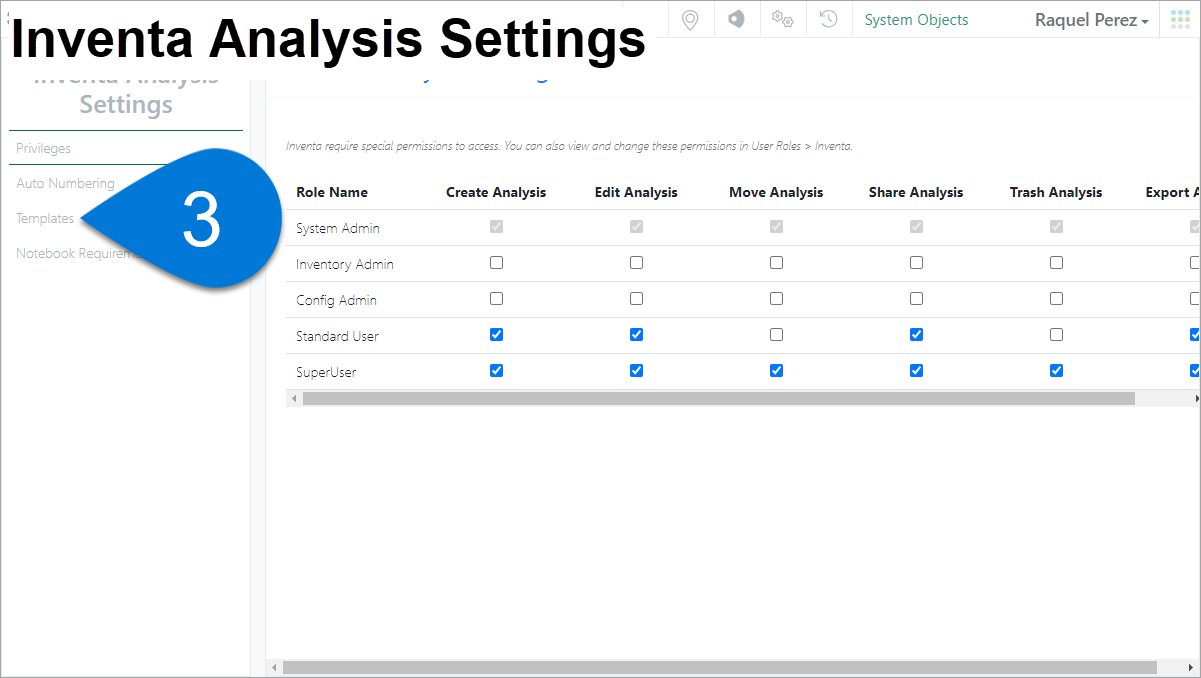Uncheck Share Analysis for Standard User

click(x=916, y=335)
